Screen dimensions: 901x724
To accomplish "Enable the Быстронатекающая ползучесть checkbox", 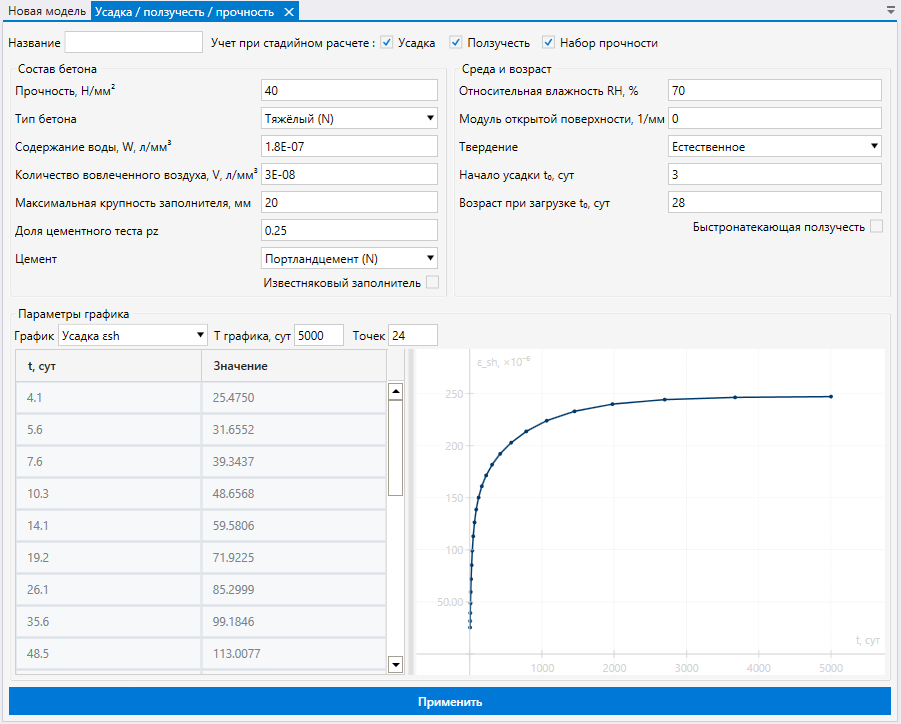I will 876,226.
